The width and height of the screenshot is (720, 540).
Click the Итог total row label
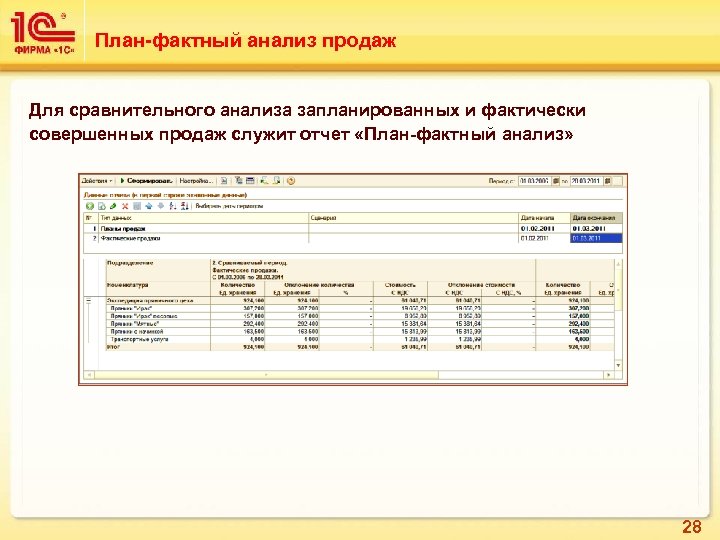[x=113, y=347]
